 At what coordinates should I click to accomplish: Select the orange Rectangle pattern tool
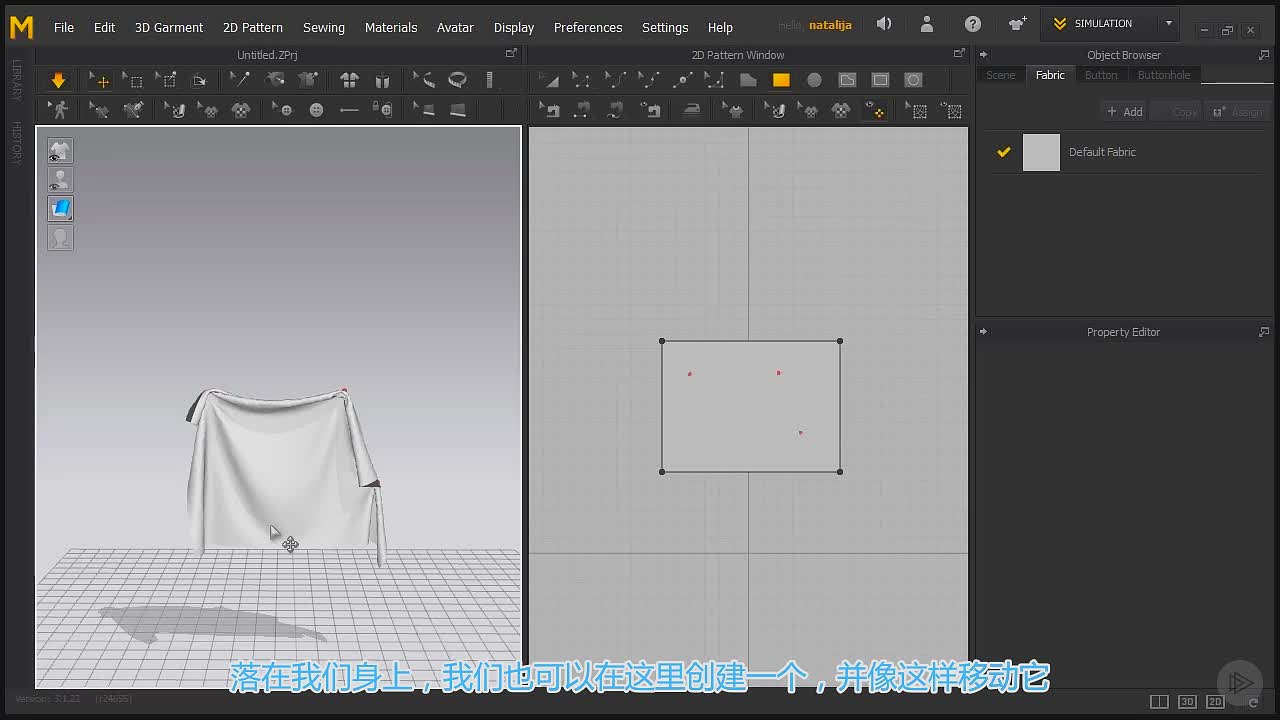[x=781, y=80]
